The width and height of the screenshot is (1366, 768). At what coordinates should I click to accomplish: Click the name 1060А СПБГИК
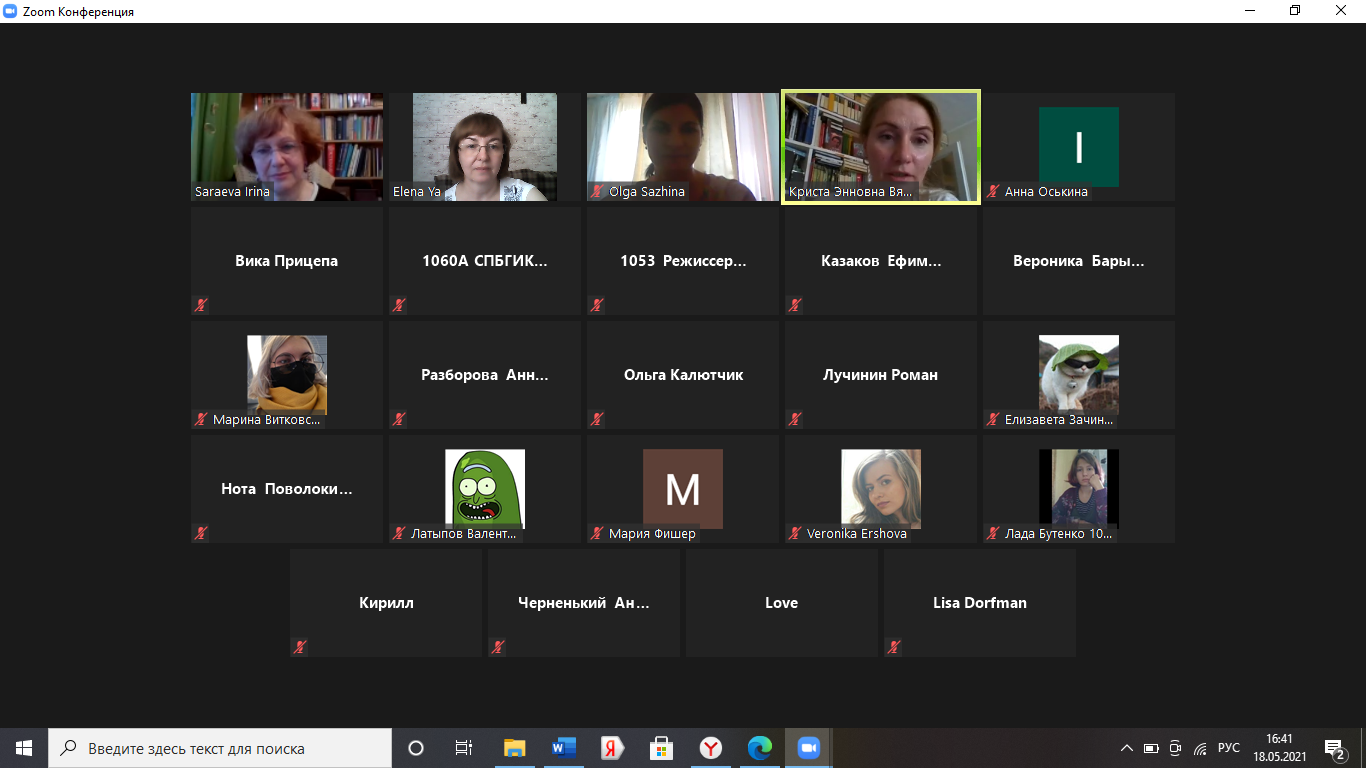[x=485, y=261]
